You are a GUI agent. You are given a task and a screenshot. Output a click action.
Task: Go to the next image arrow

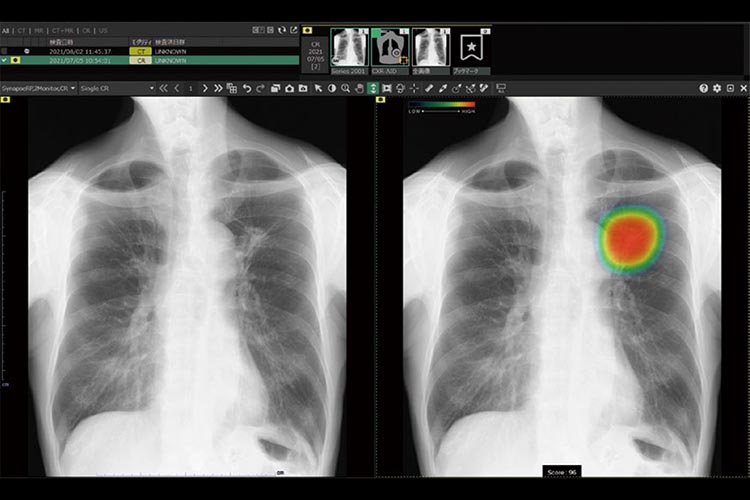[x=205, y=88]
